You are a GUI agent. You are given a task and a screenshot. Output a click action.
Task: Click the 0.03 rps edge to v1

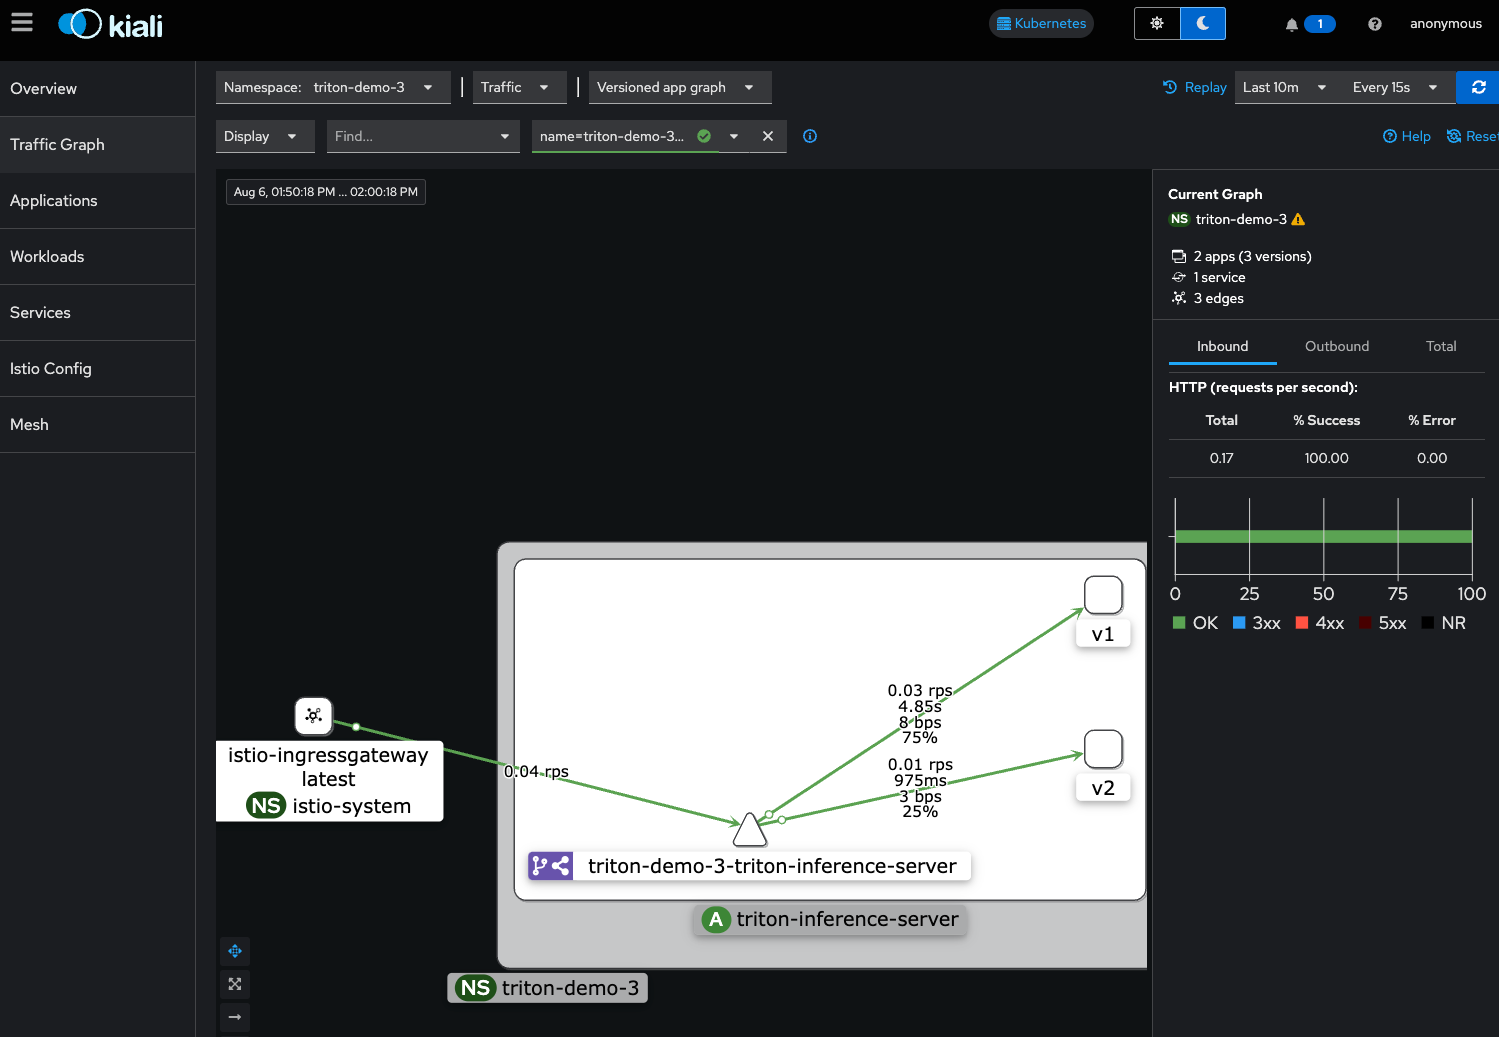(x=920, y=690)
